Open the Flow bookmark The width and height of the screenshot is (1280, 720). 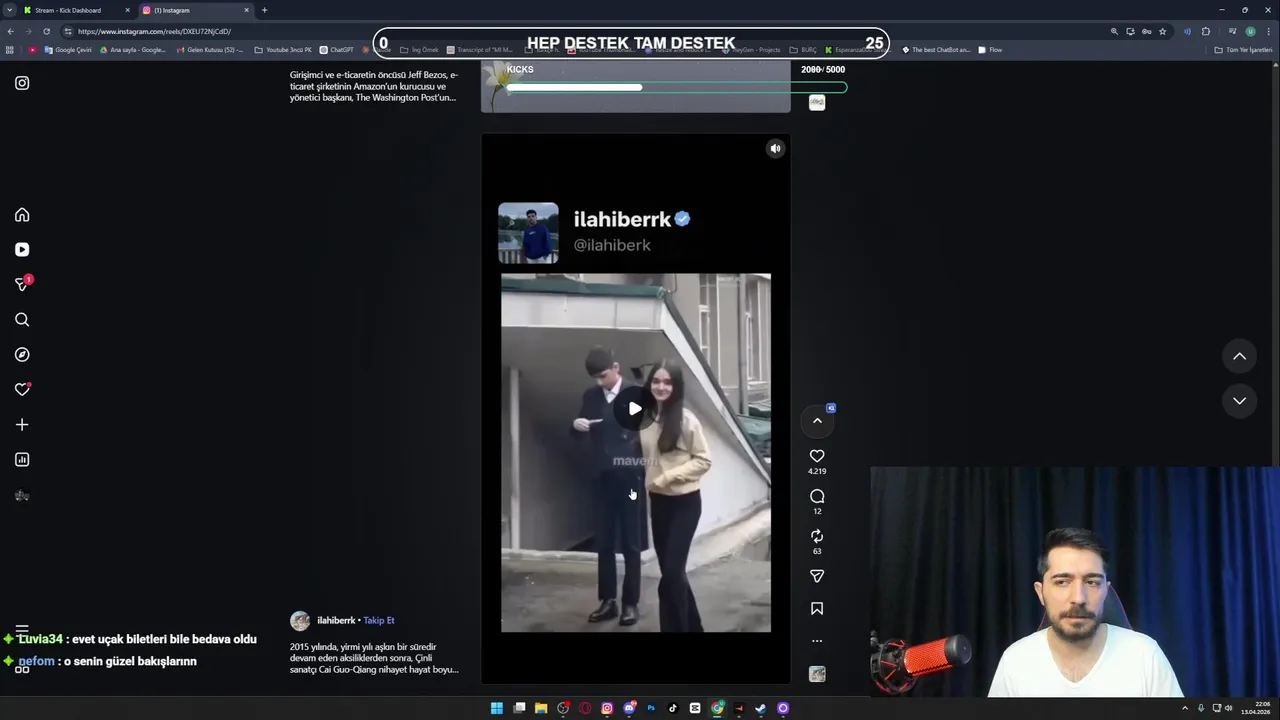tap(990, 50)
